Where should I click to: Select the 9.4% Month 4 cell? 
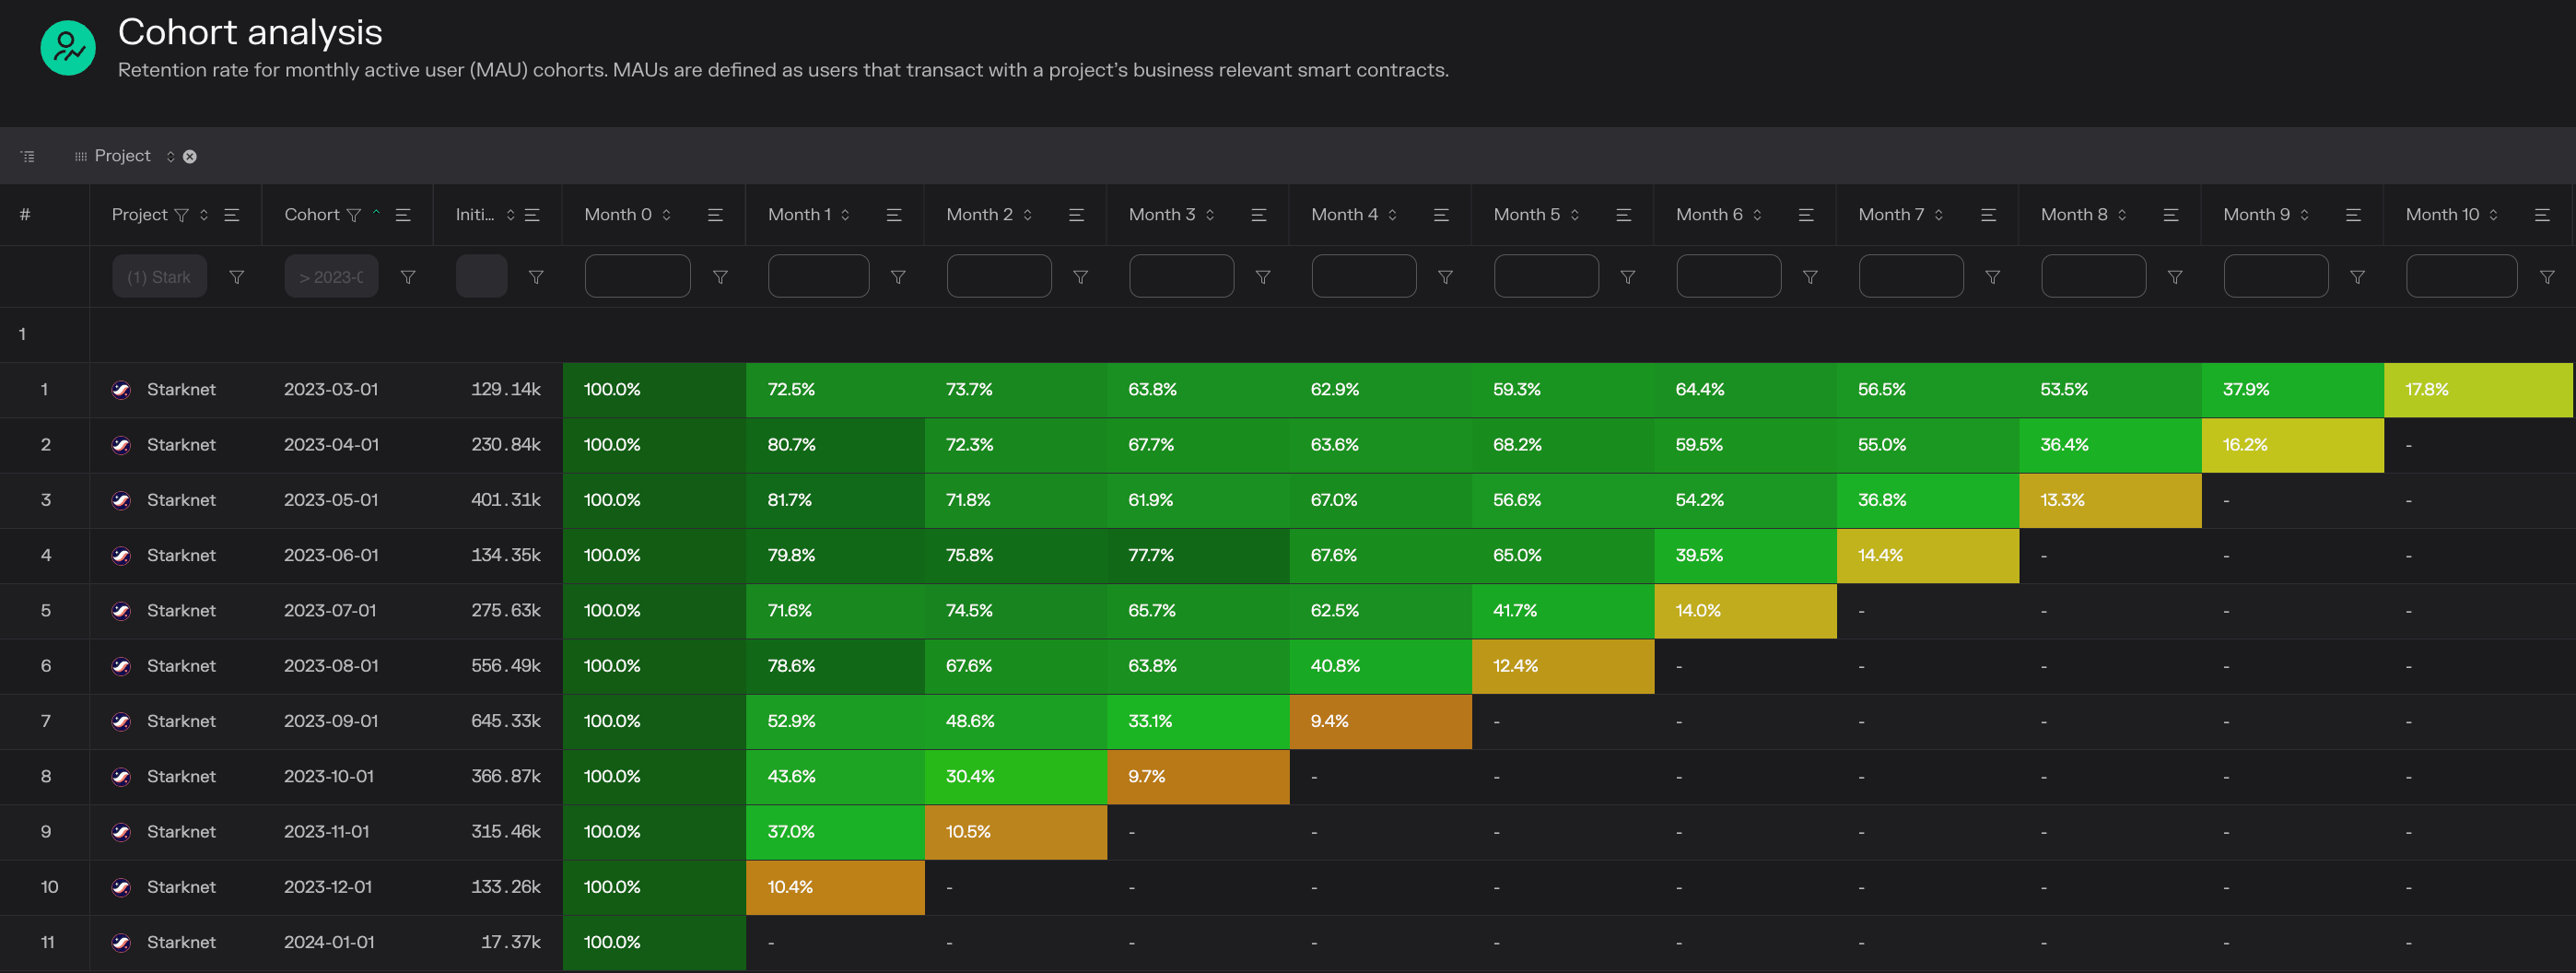(x=1381, y=721)
